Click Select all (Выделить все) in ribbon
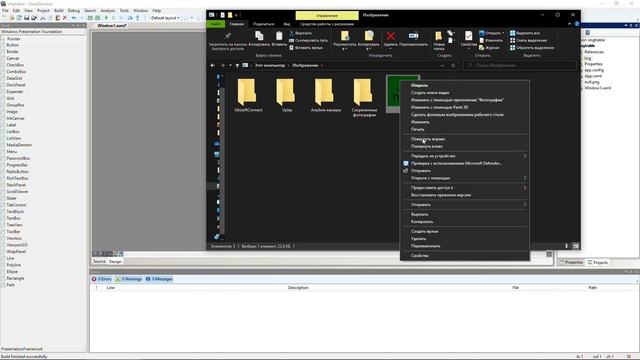Image resolution: width=640 pixels, height=360 pixels. [525, 33]
